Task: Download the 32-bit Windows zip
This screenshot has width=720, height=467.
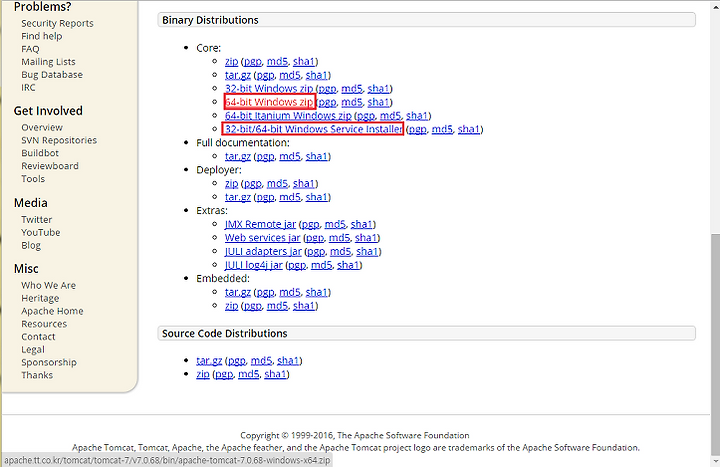Action: pos(269,88)
